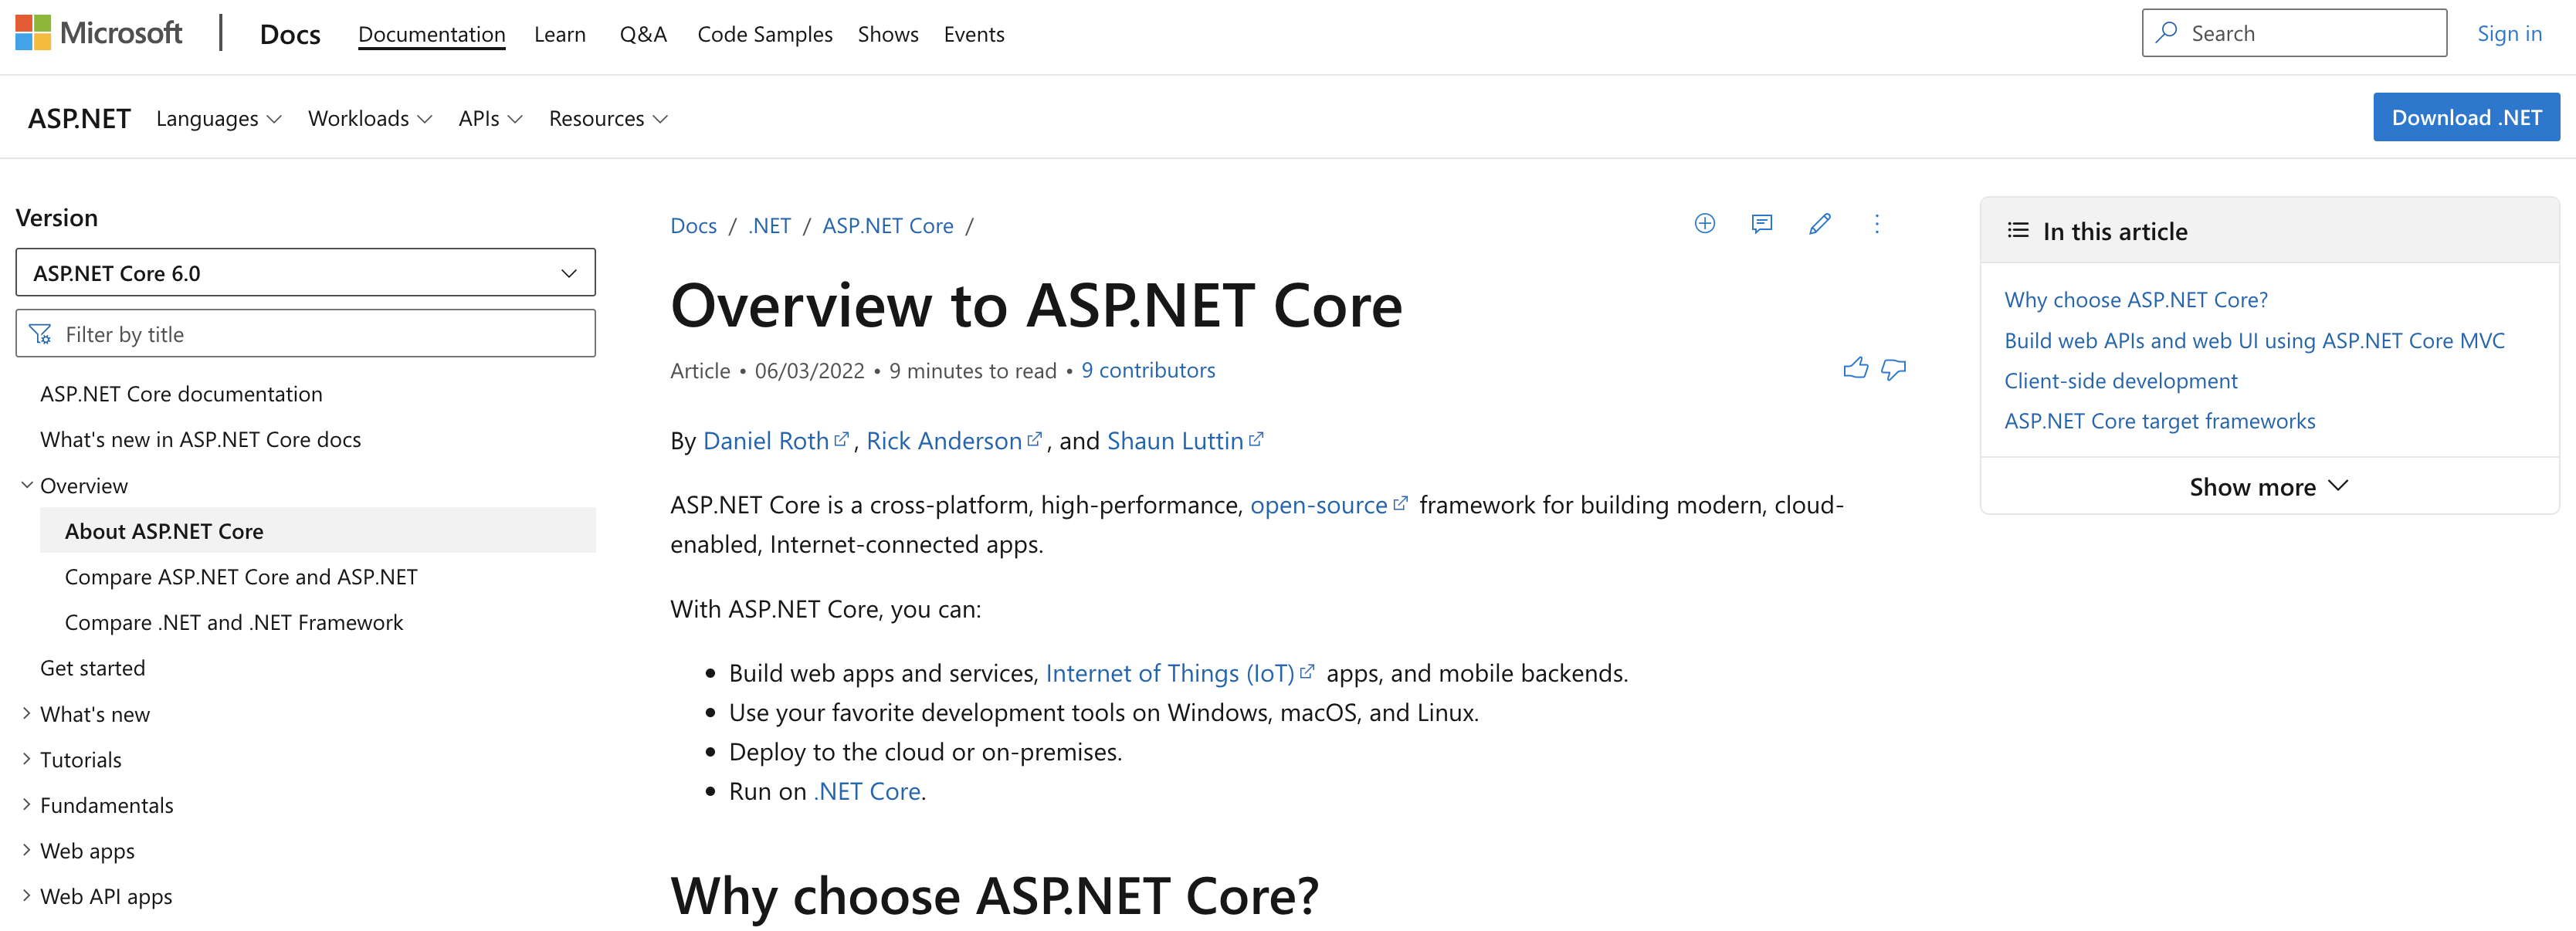Open the Languages dropdown
This screenshot has height=931, width=2576.
[219, 118]
